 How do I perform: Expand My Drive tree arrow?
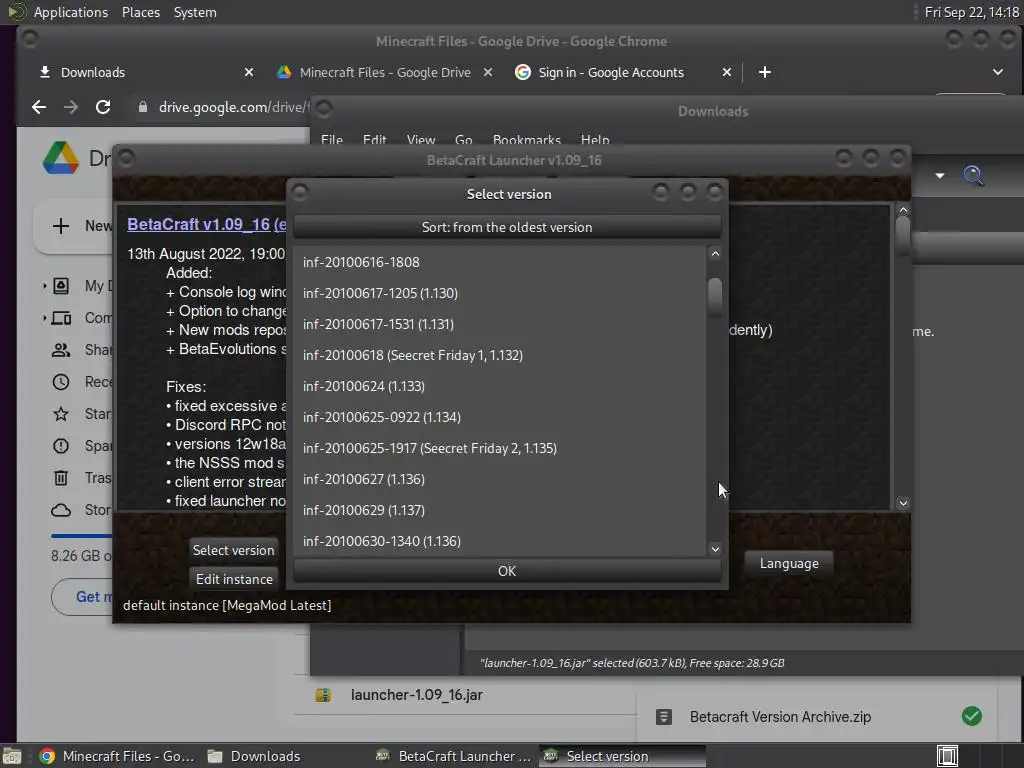[44, 286]
